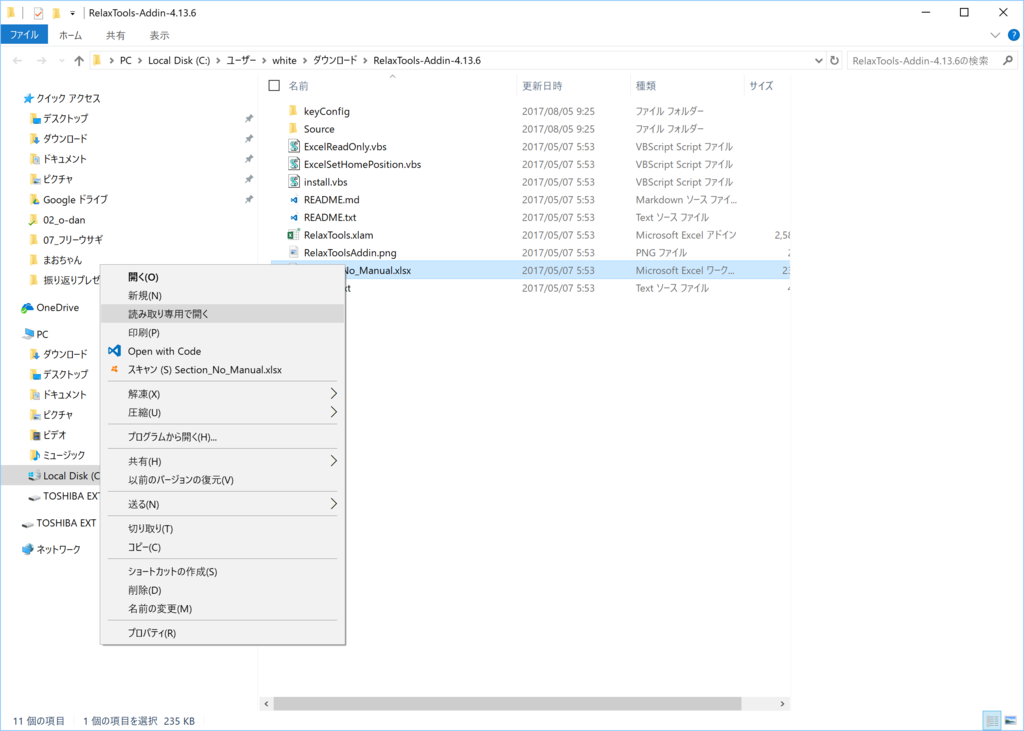The width and height of the screenshot is (1024, 731).
Task: Open the 02_o-dan folder in sidebar
Action: [x=57, y=219]
